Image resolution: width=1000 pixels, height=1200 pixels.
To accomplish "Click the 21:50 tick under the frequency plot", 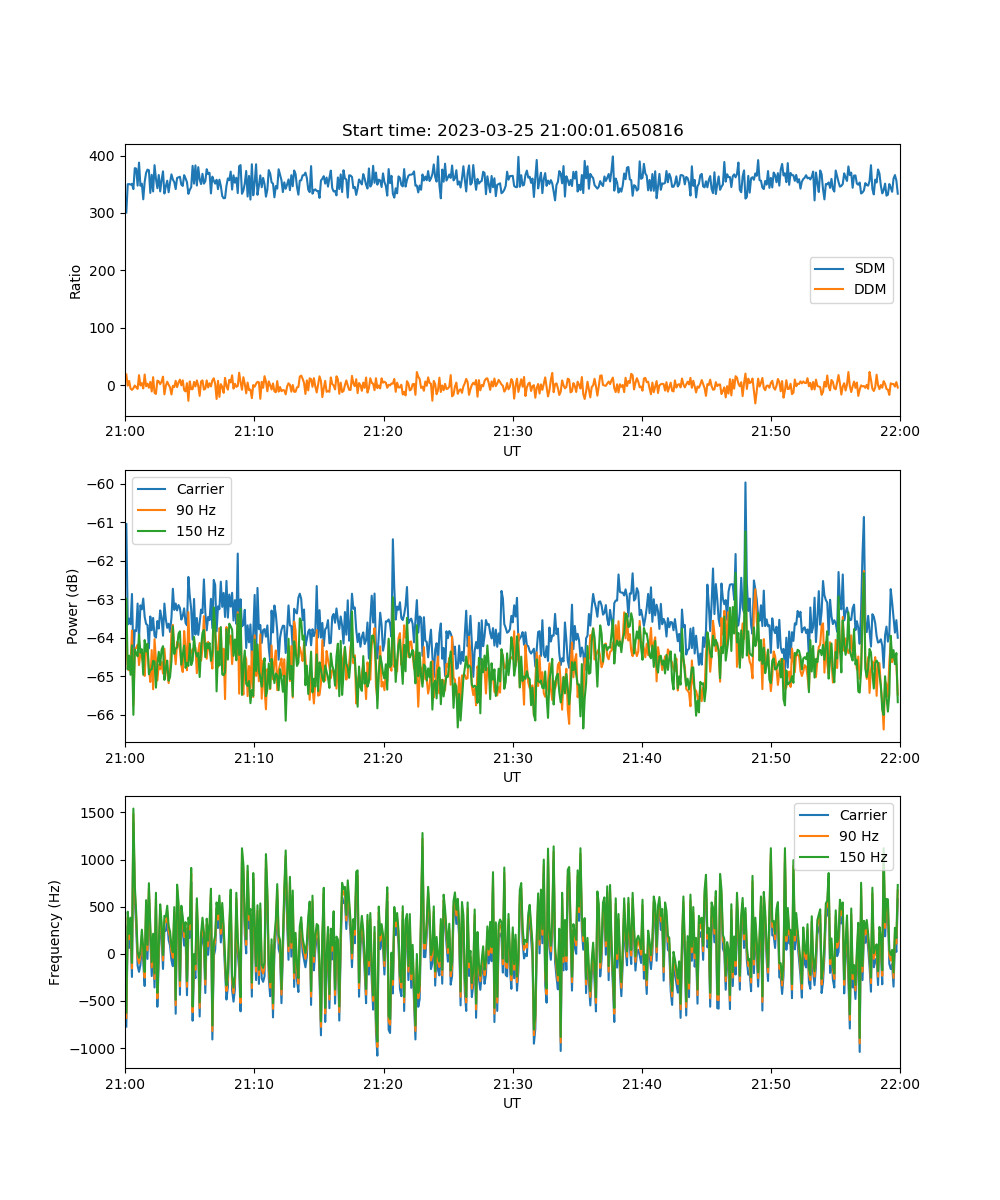I will click(x=771, y=1083).
